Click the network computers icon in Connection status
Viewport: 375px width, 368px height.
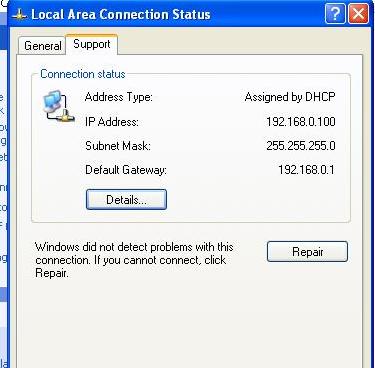[x=59, y=106]
